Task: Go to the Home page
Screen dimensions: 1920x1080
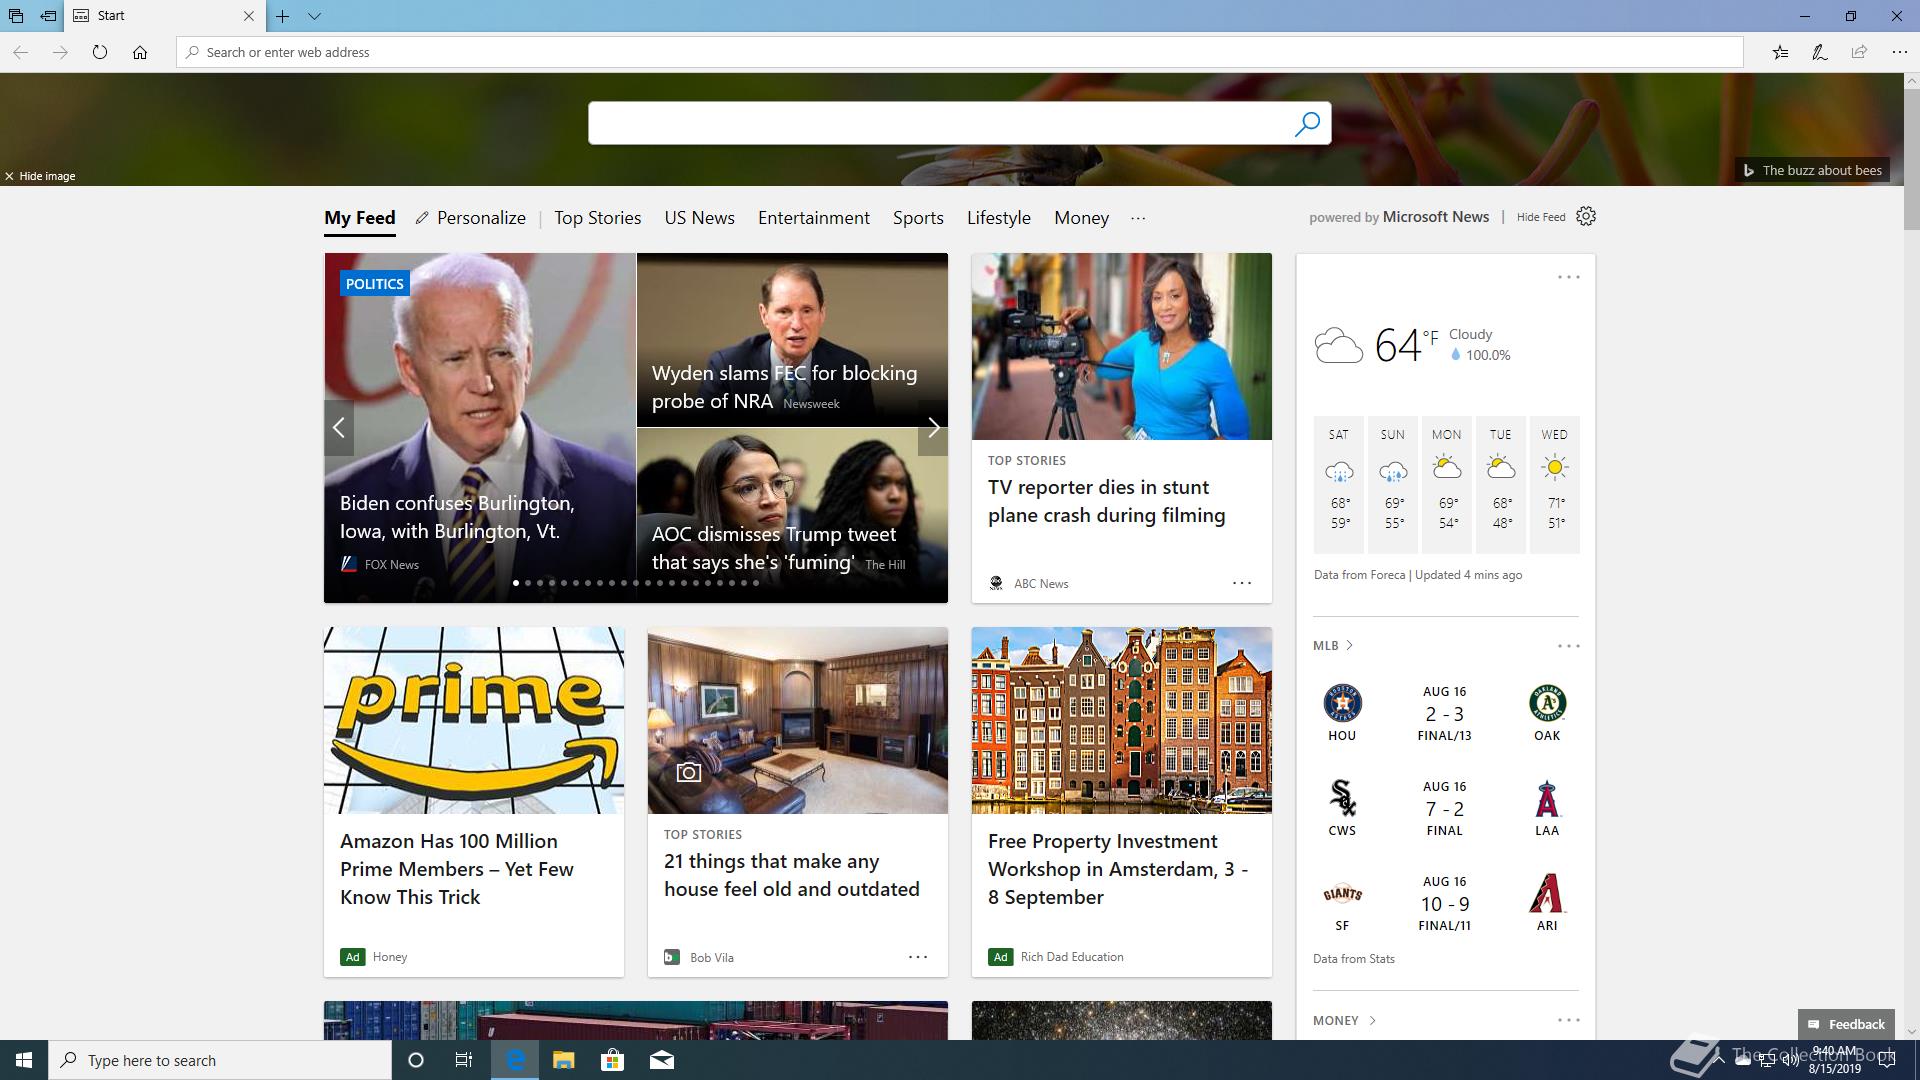Action: point(140,52)
